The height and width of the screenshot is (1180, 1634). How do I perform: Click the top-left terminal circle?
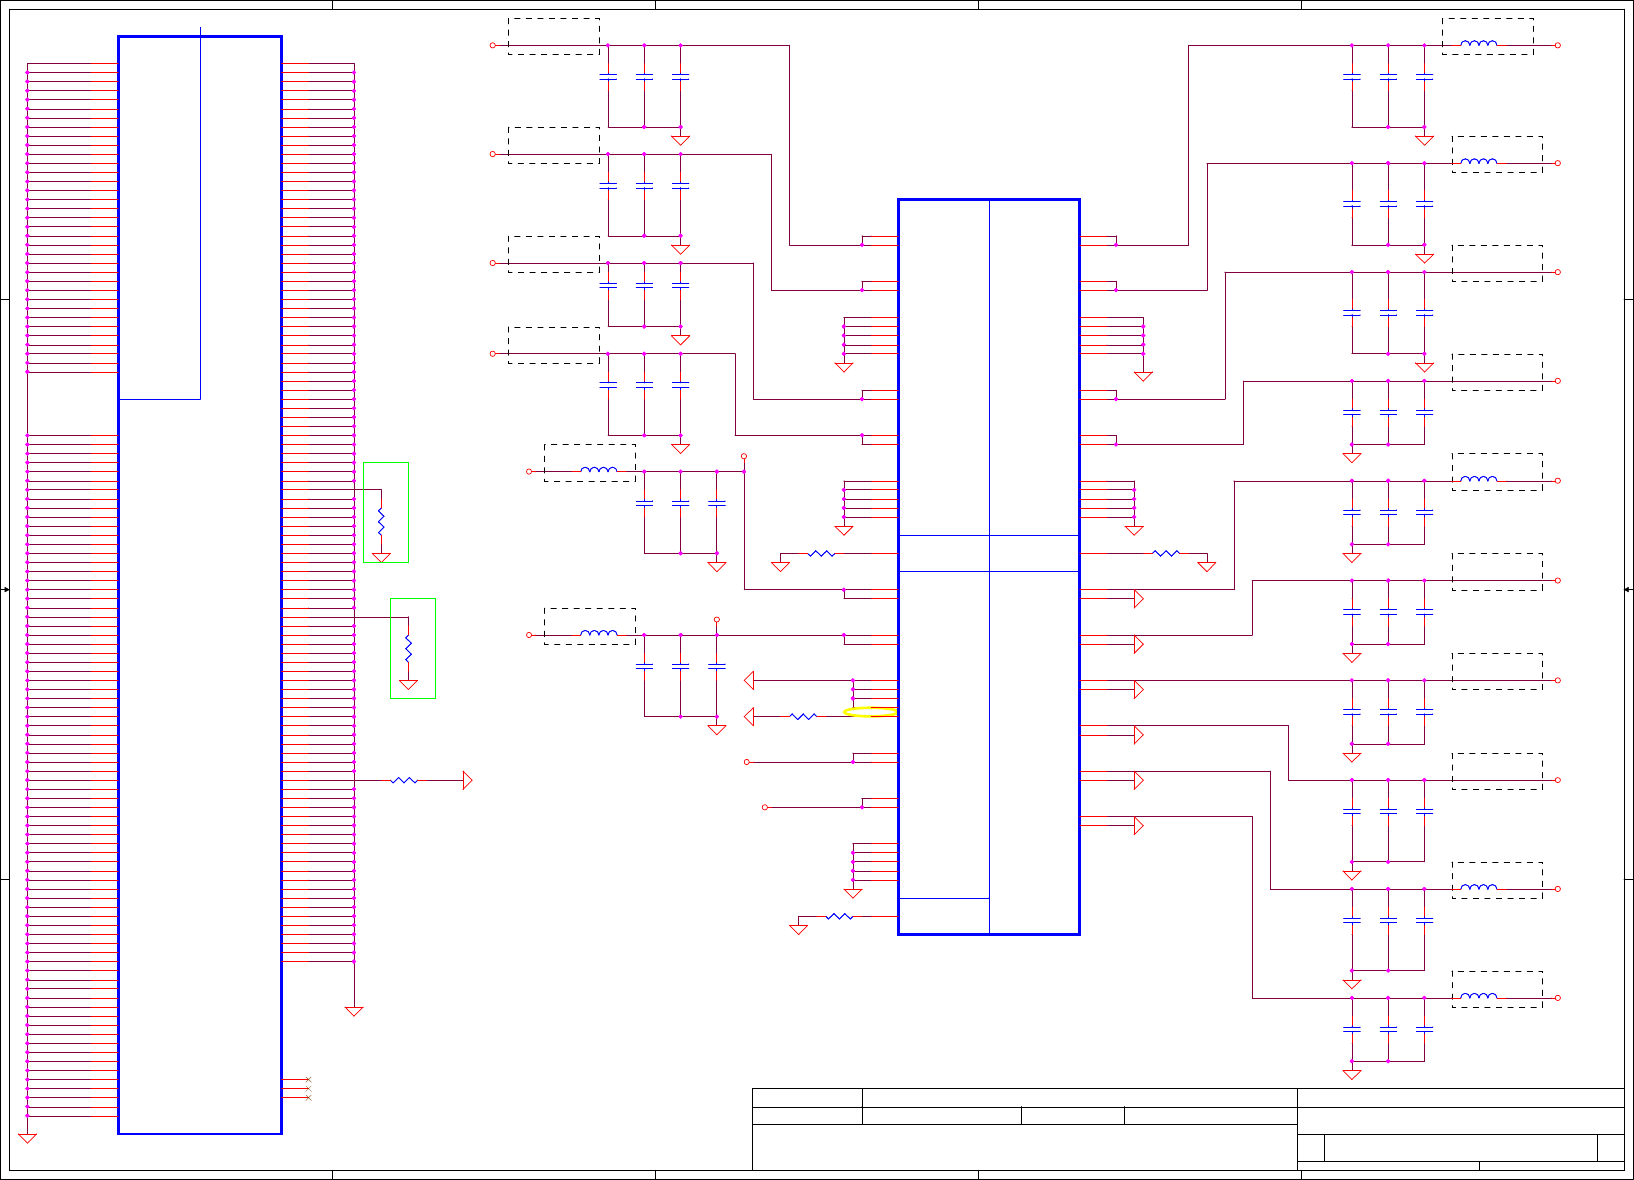coord(492,45)
